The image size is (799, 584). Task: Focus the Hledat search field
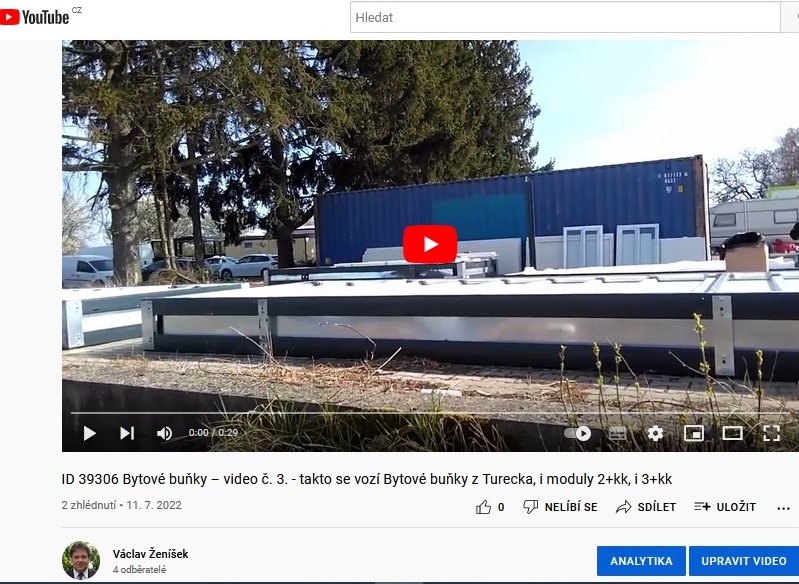point(565,17)
